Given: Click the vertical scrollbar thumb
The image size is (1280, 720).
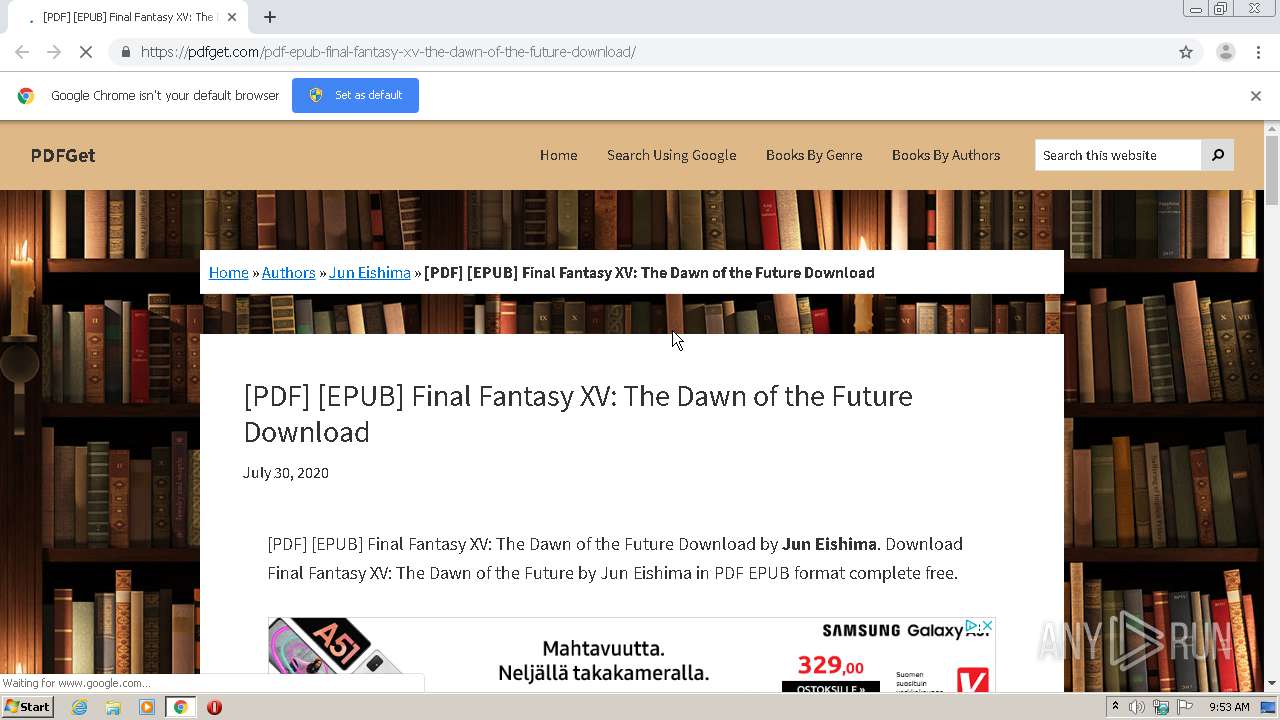Looking at the screenshot, I should click(x=1272, y=169).
